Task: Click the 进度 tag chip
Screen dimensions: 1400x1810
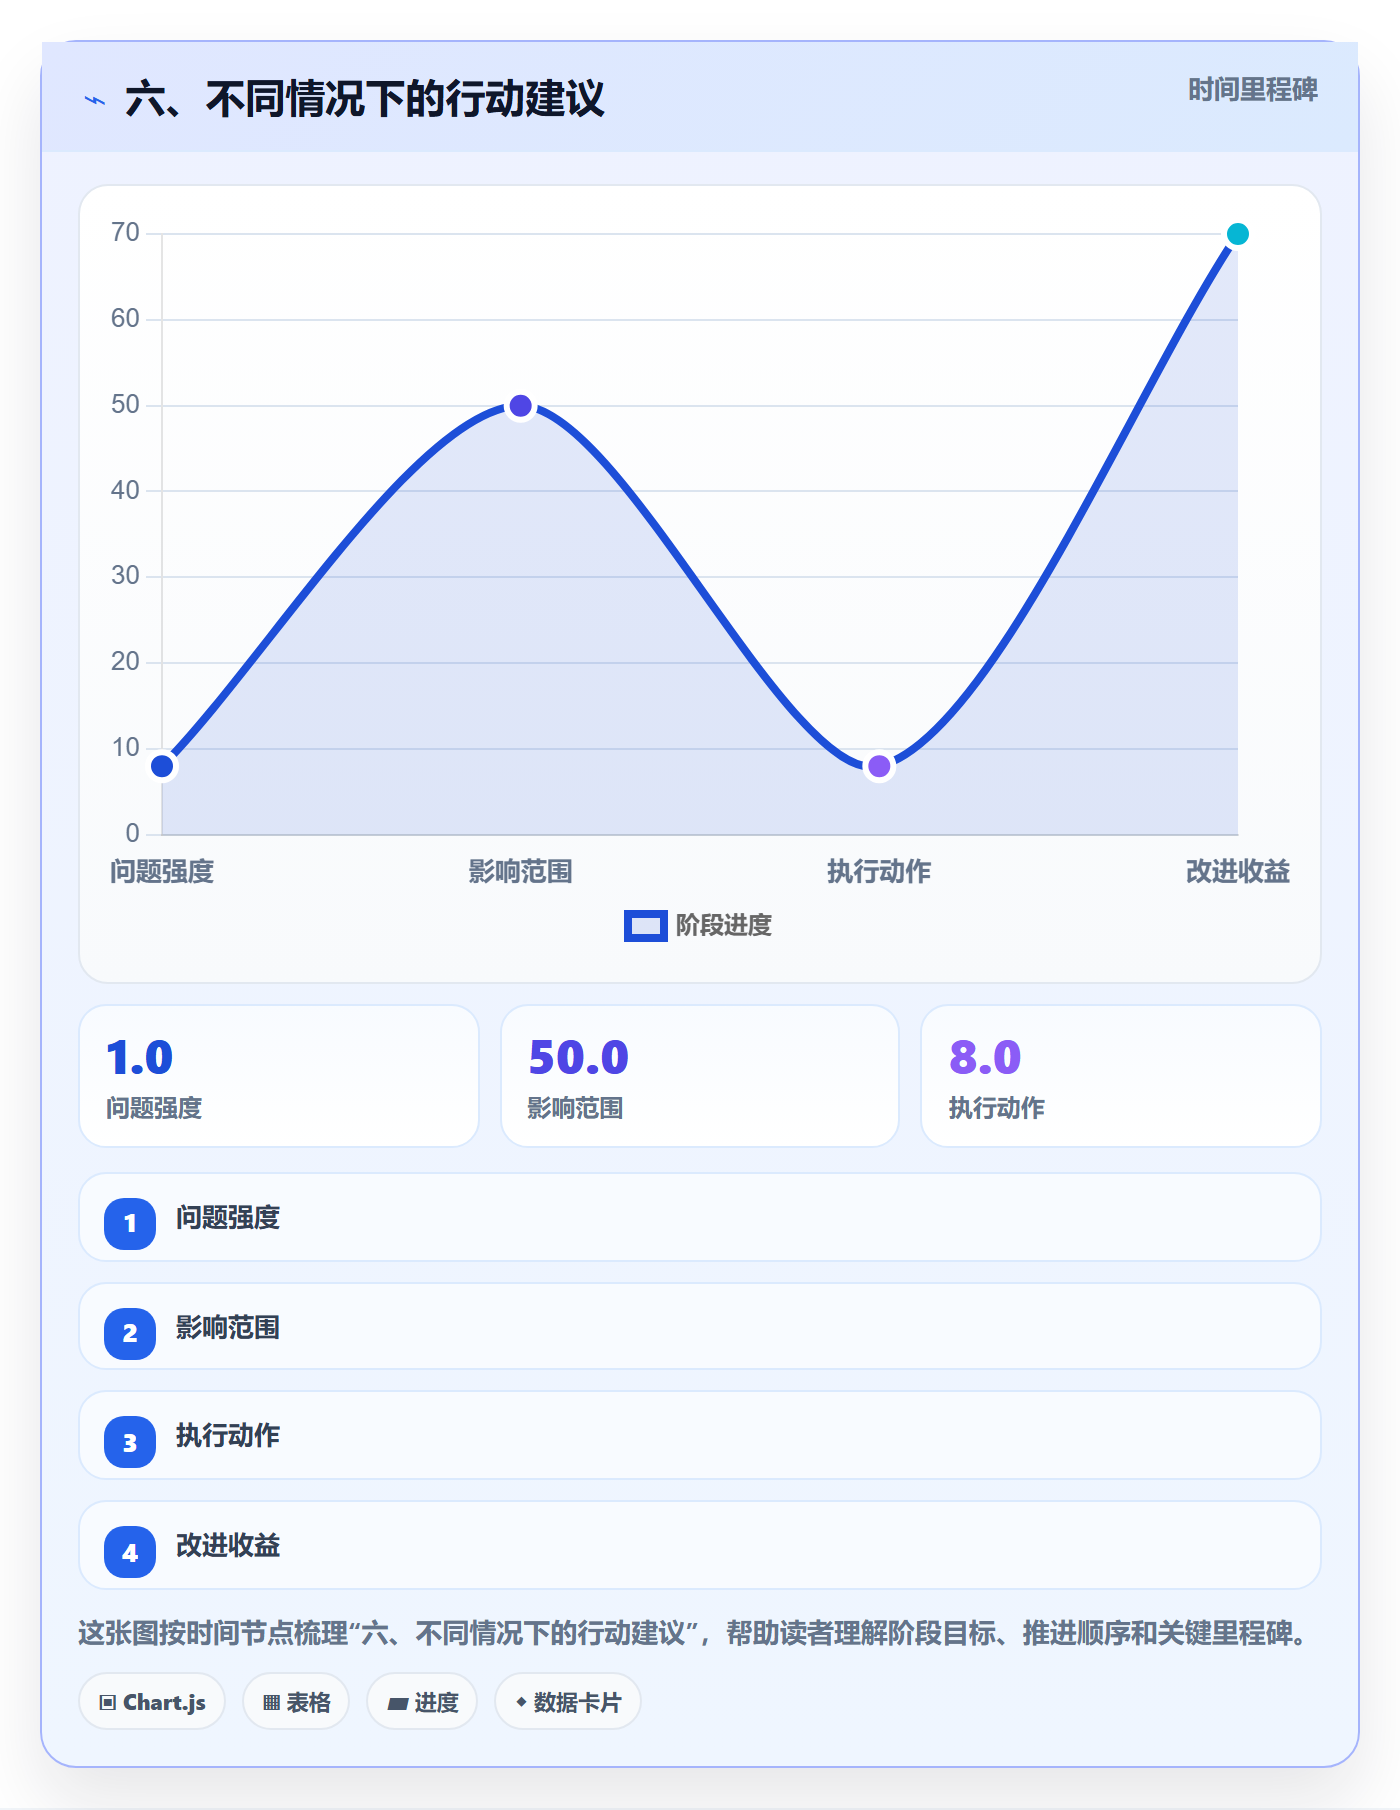Action: coord(422,1702)
